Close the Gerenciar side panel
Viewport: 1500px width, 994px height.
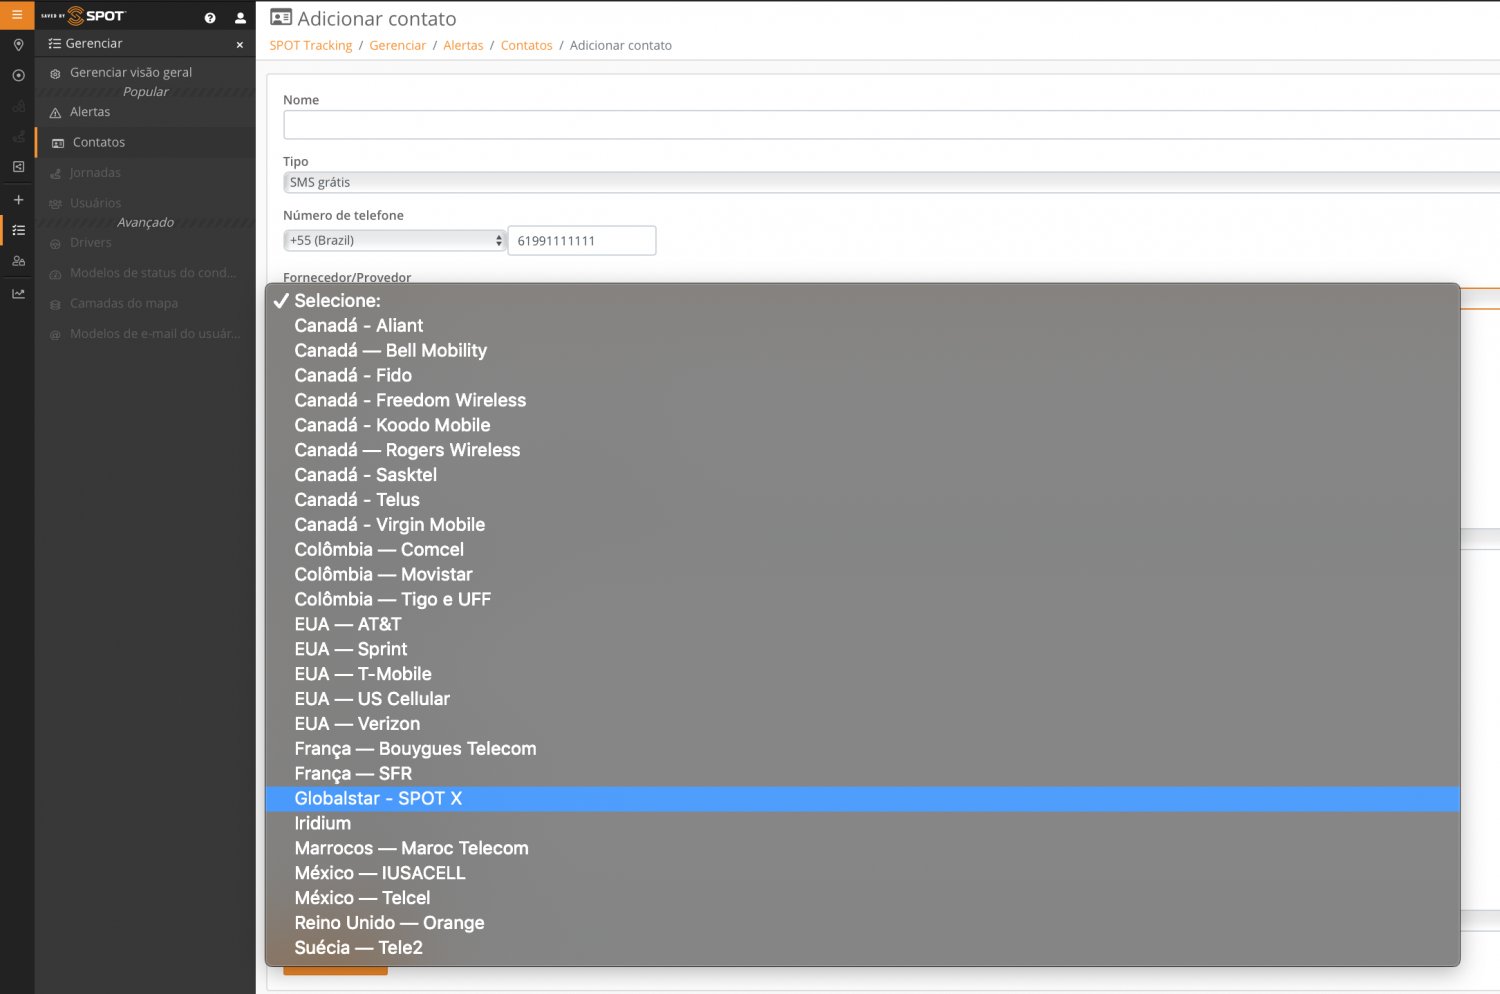coord(240,45)
